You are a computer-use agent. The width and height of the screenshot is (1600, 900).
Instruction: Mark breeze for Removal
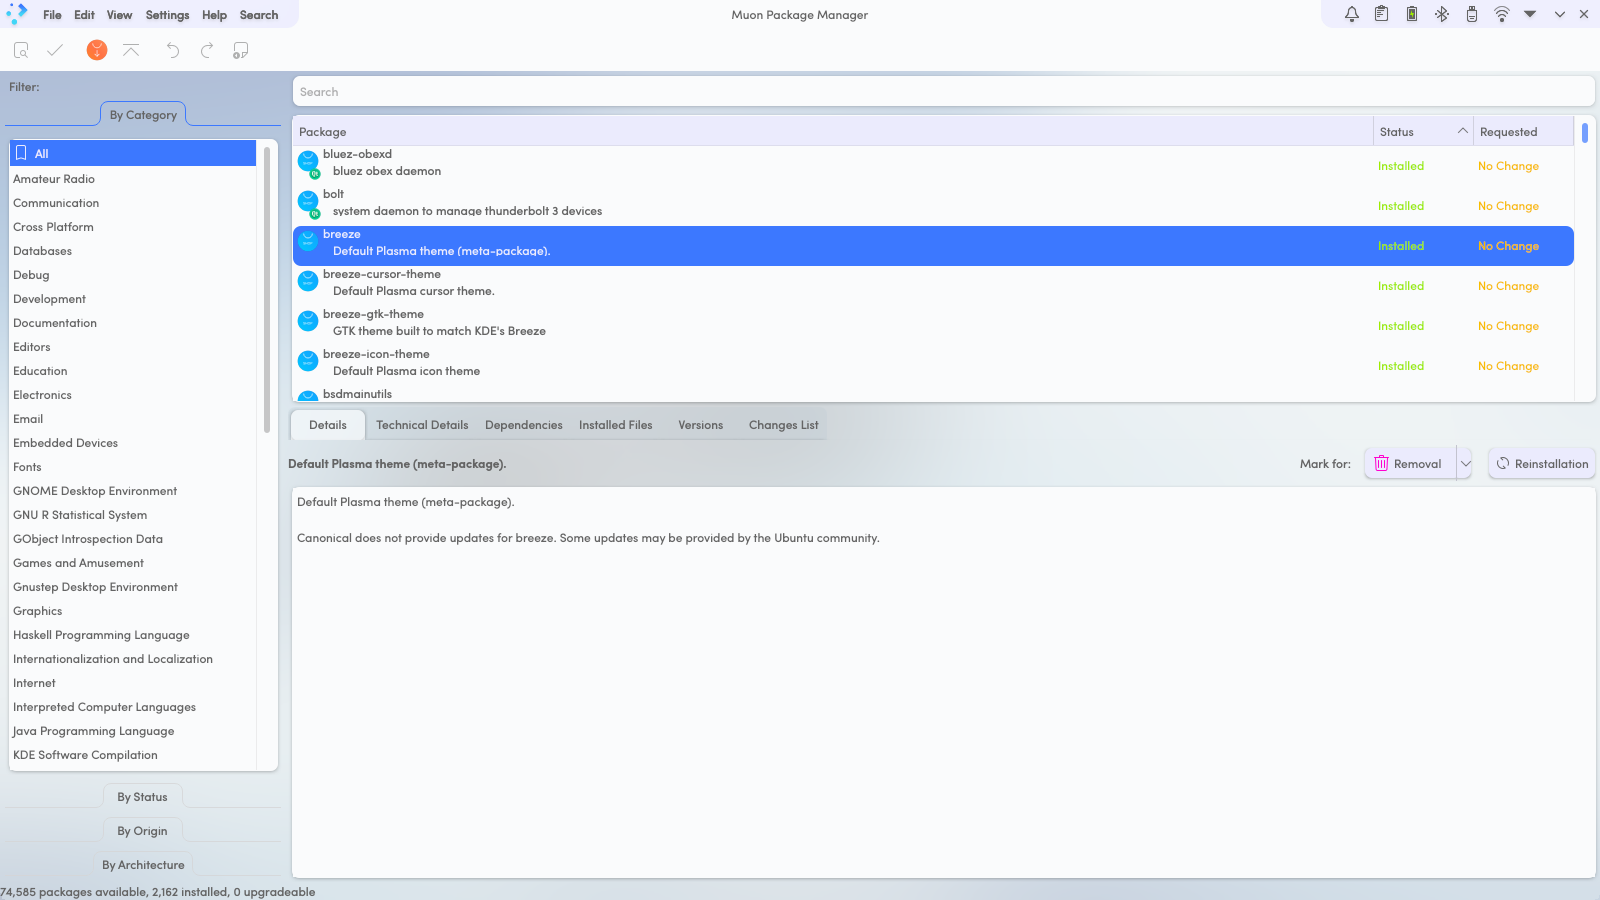click(x=1410, y=464)
